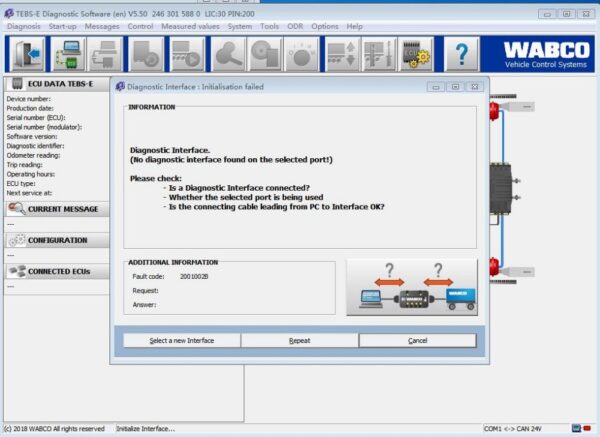This screenshot has height=437, width=600.
Task: Click the connection diagram image in dialog
Action: (412, 287)
